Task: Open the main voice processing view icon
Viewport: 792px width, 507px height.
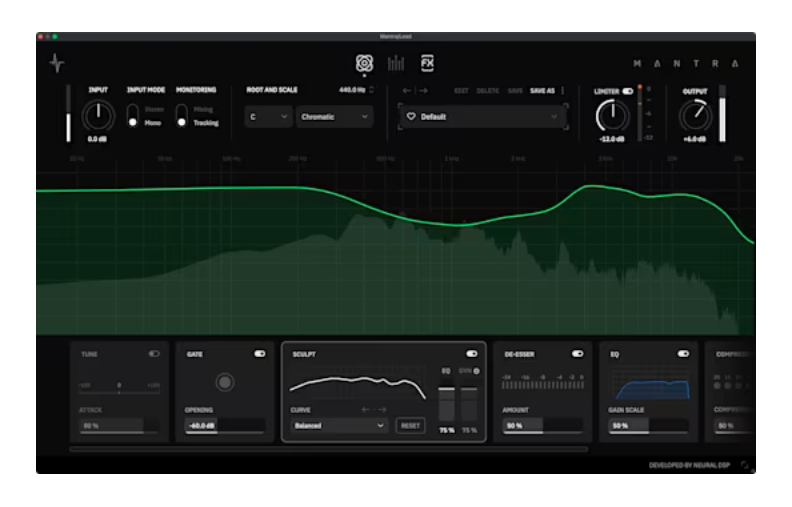Action: [364, 63]
